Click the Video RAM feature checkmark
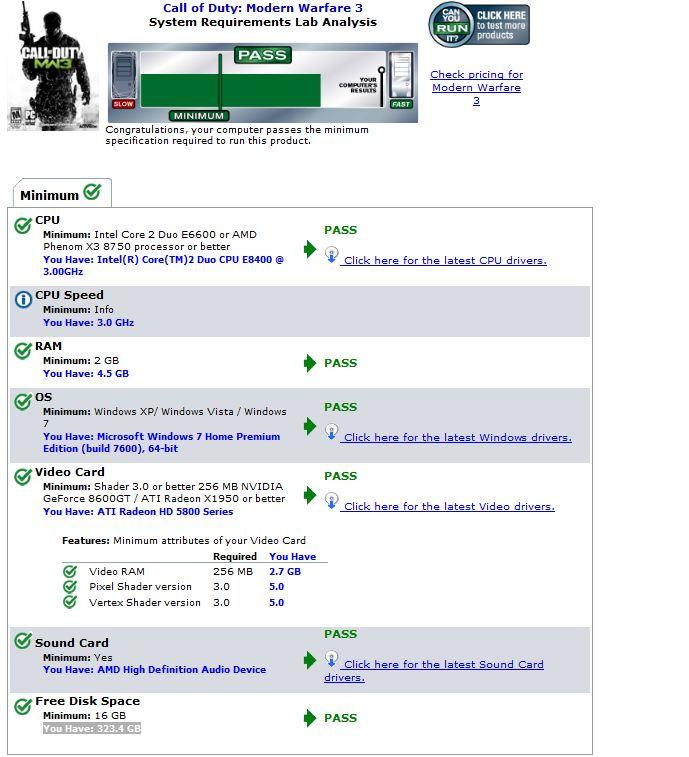Viewport: 689px width, 757px height. [70, 572]
